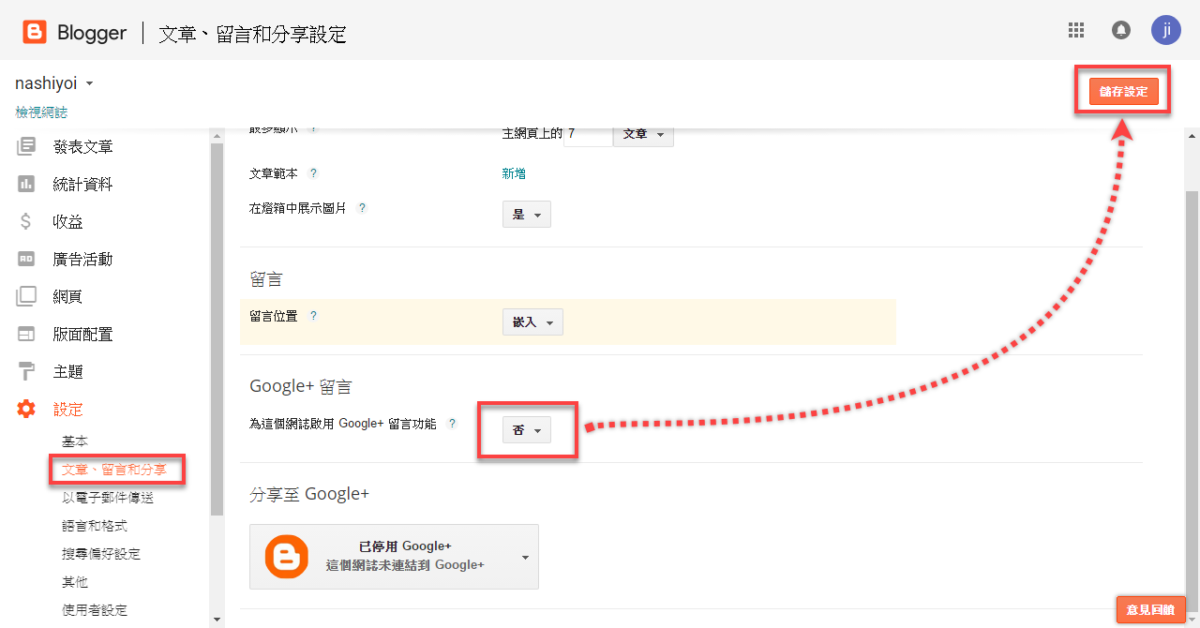Image resolution: width=1200 pixels, height=628 pixels.
Task: Open the account avatar menu
Action: 1166,30
